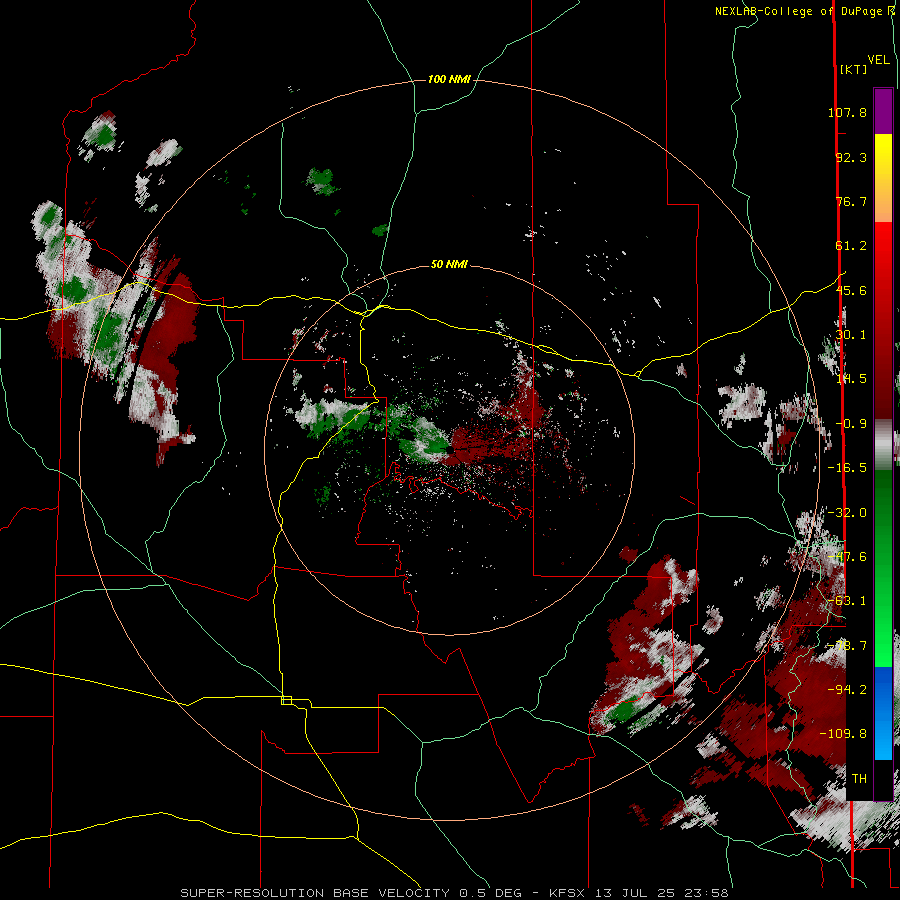
Task: Click the -63.1 velocity scale value
Action: [847, 601]
